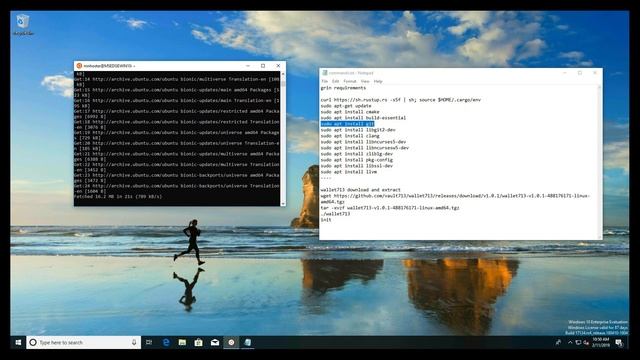The image size is (640, 360).
Task: Open Task View from the taskbar
Action: click(149, 342)
